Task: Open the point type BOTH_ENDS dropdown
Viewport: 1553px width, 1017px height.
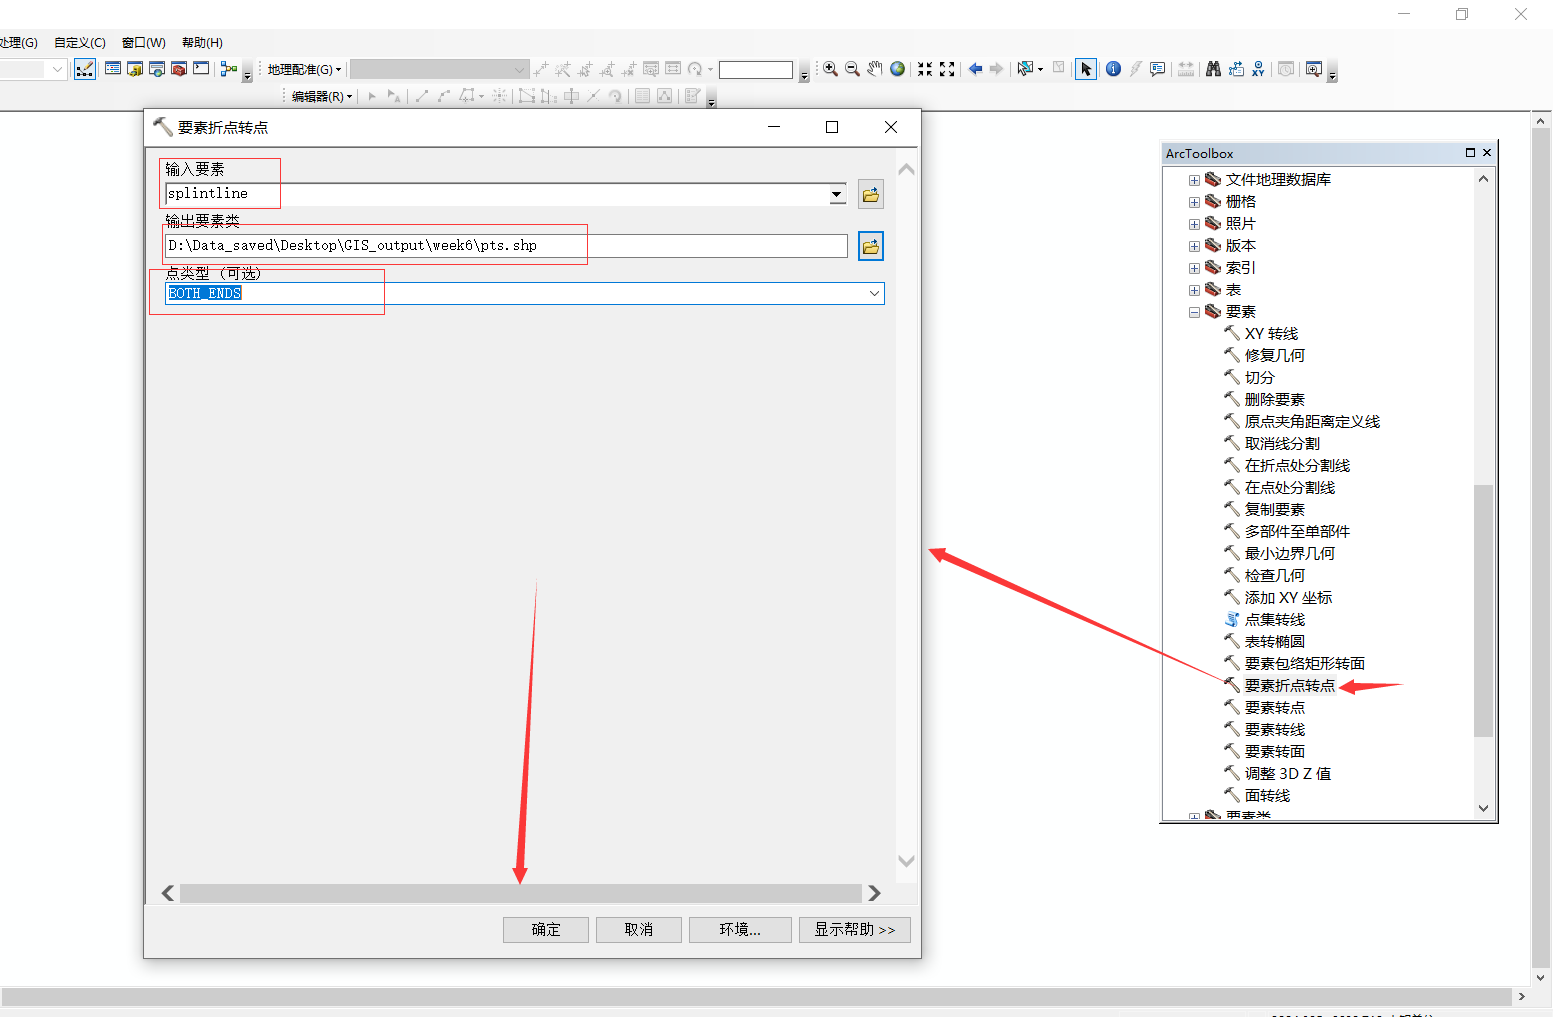Action: 874,293
